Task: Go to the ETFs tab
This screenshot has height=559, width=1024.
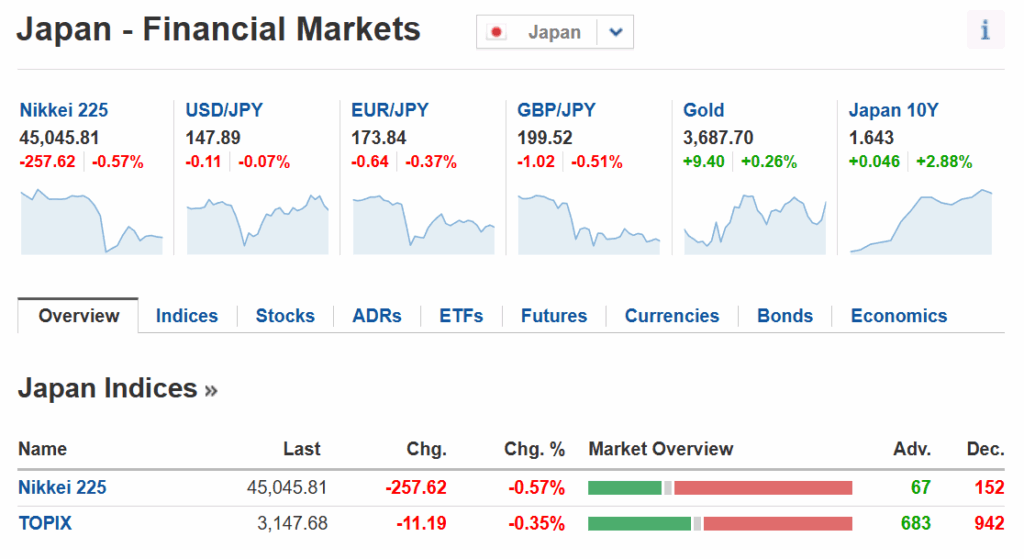Action: (461, 316)
